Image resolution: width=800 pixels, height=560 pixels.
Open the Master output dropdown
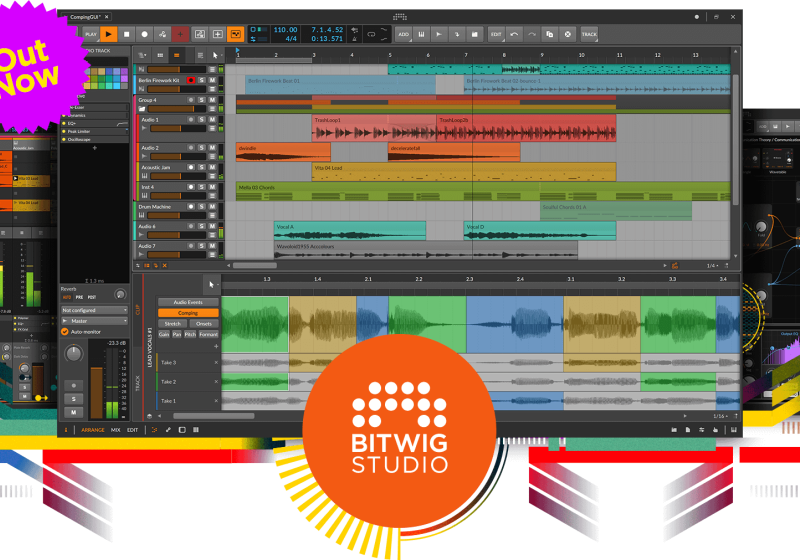point(94,321)
